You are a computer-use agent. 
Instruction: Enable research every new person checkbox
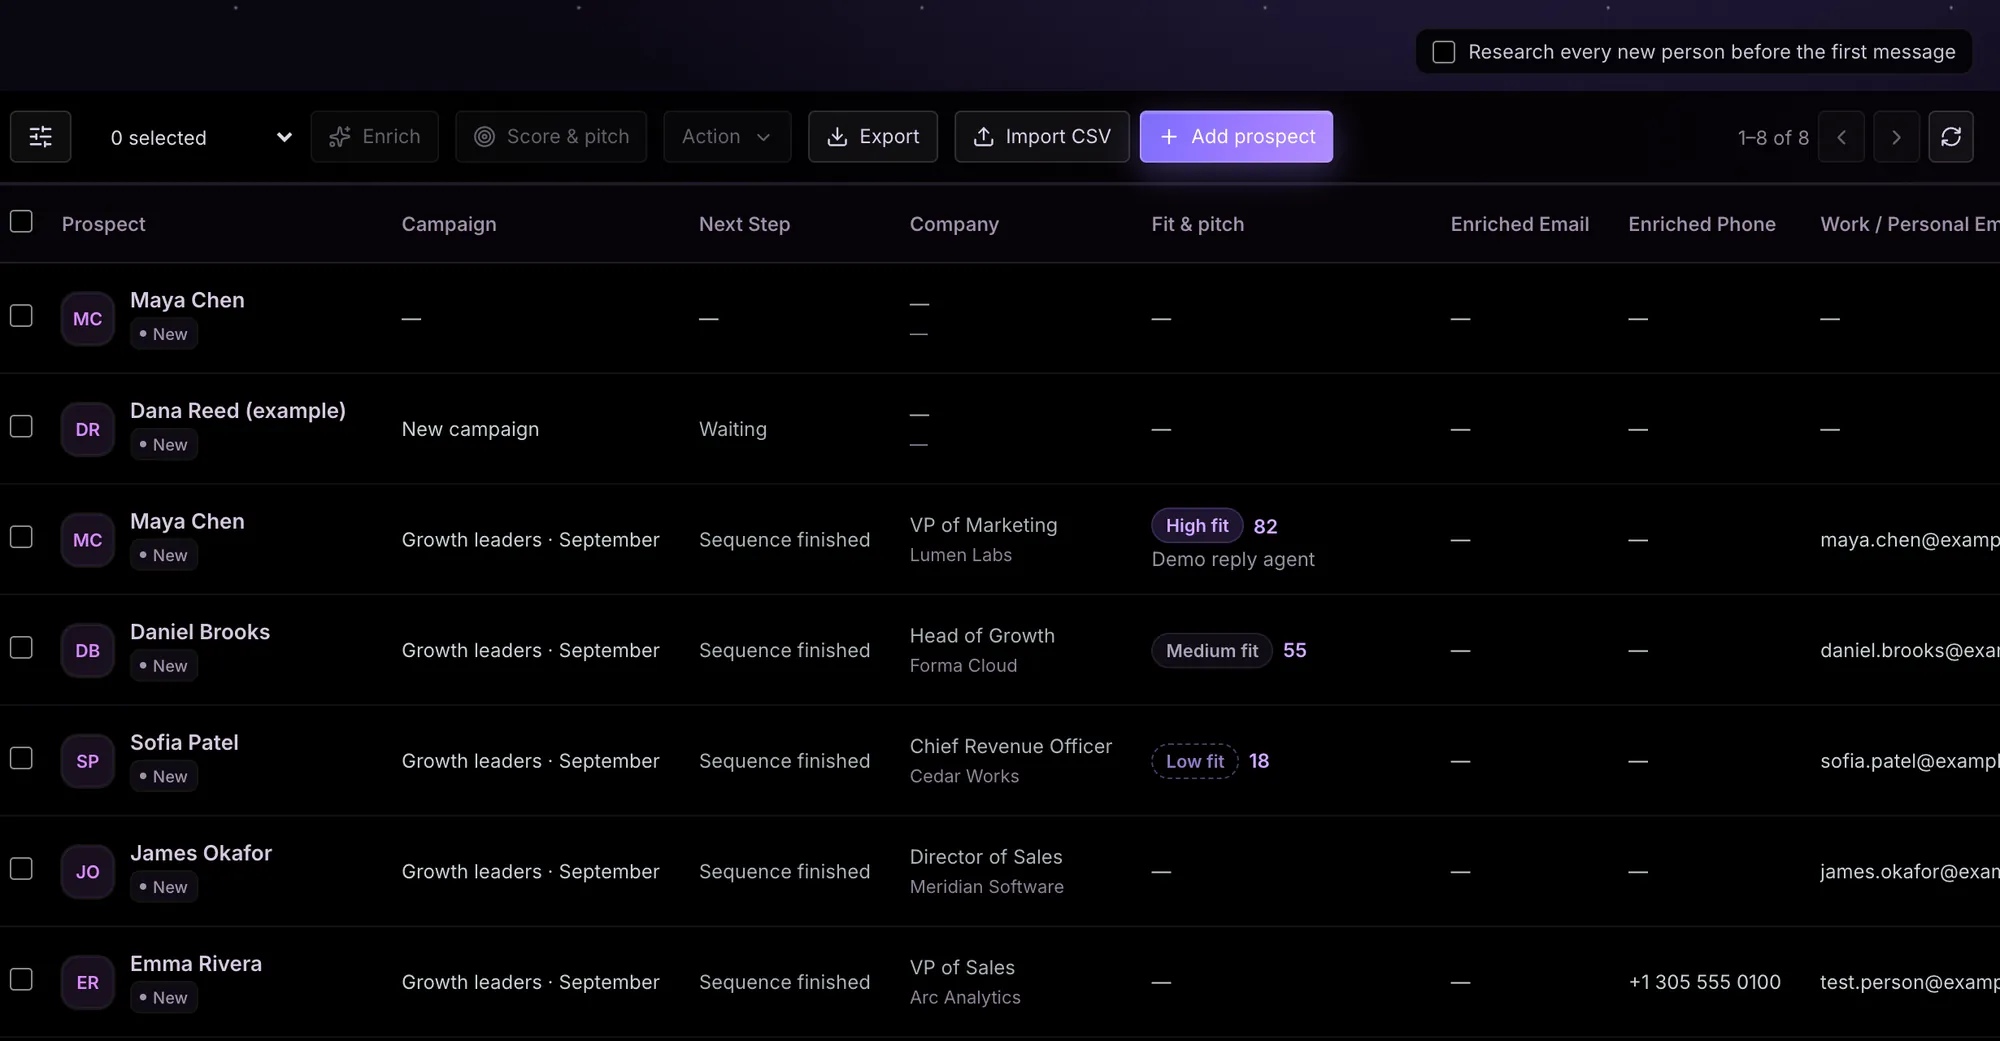1443,52
